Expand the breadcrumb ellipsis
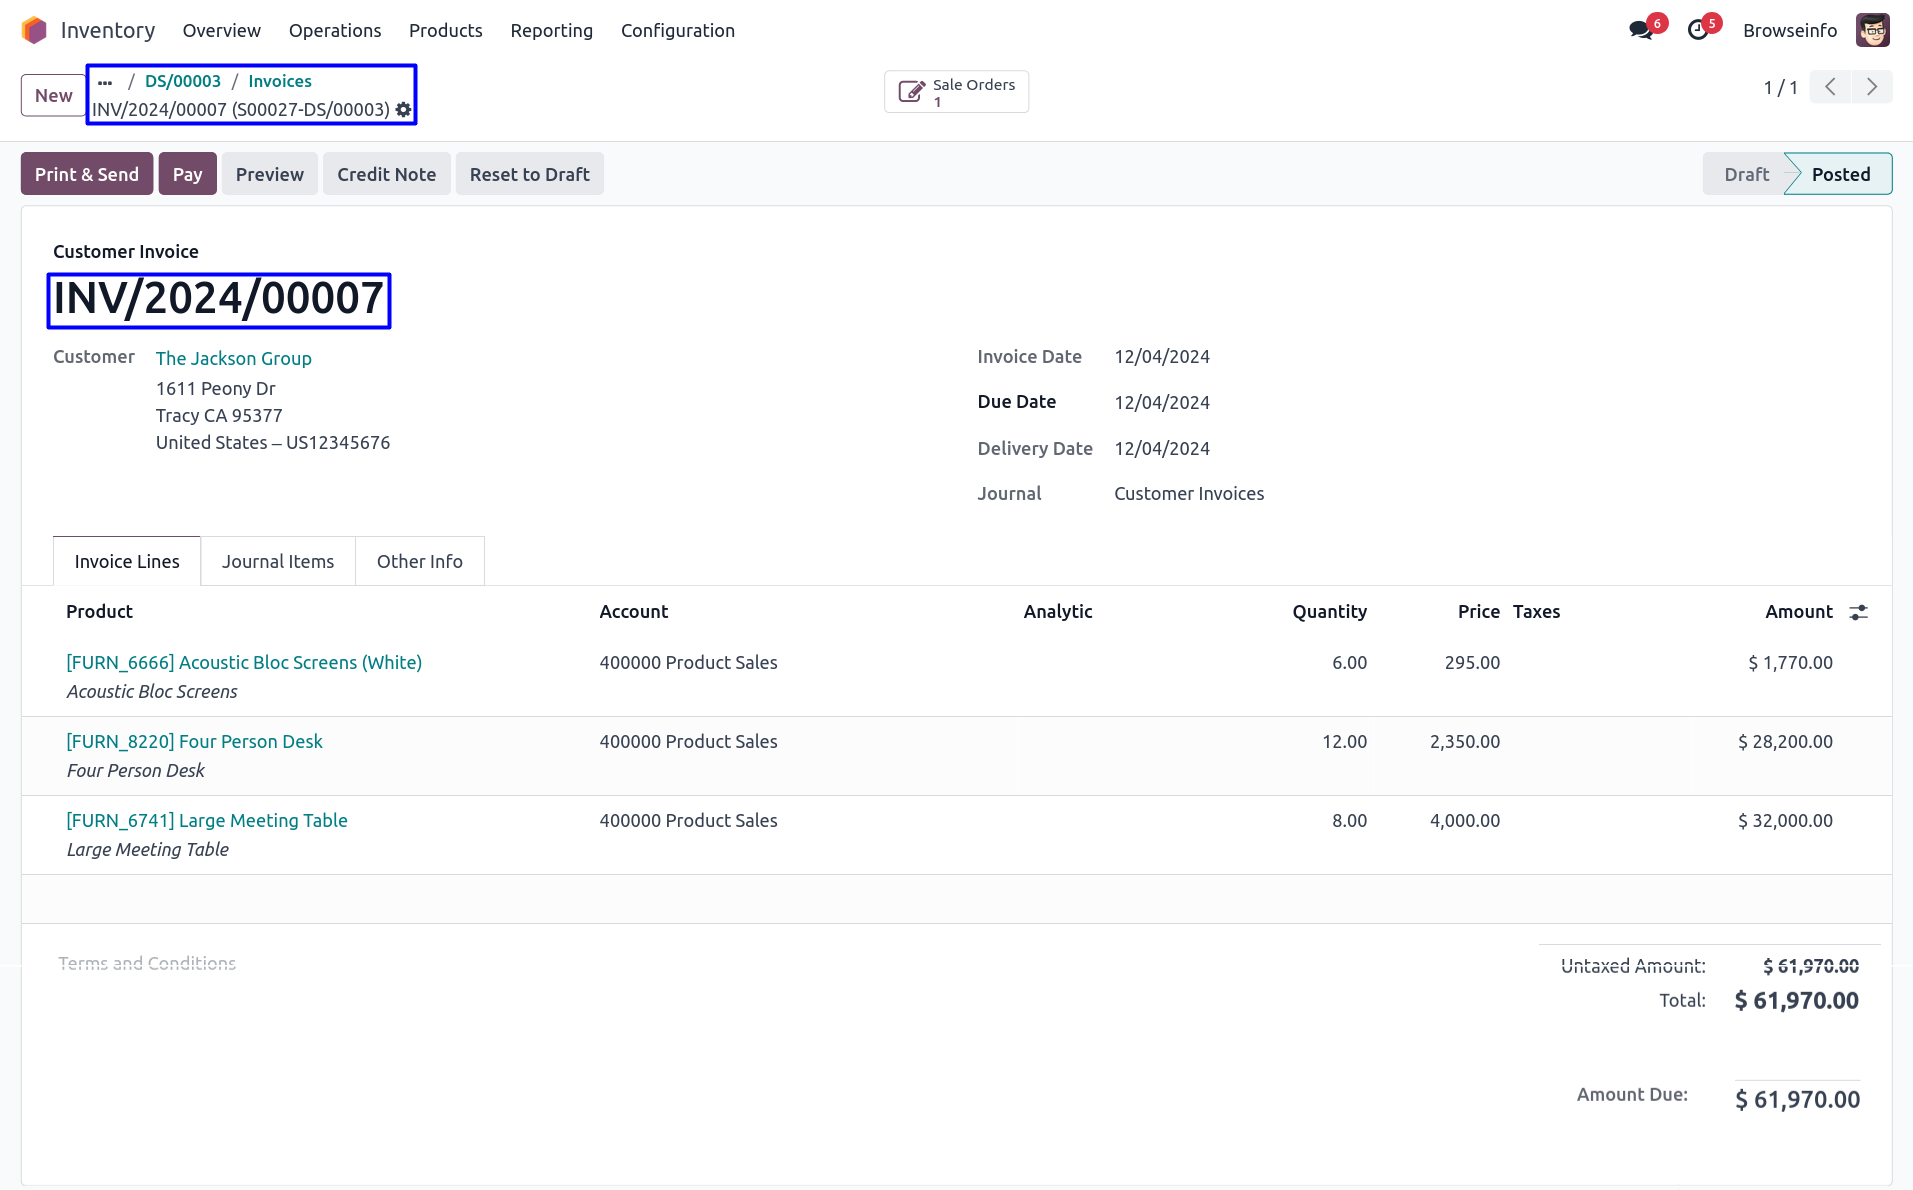The height and width of the screenshot is (1190, 1913). point(105,82)
